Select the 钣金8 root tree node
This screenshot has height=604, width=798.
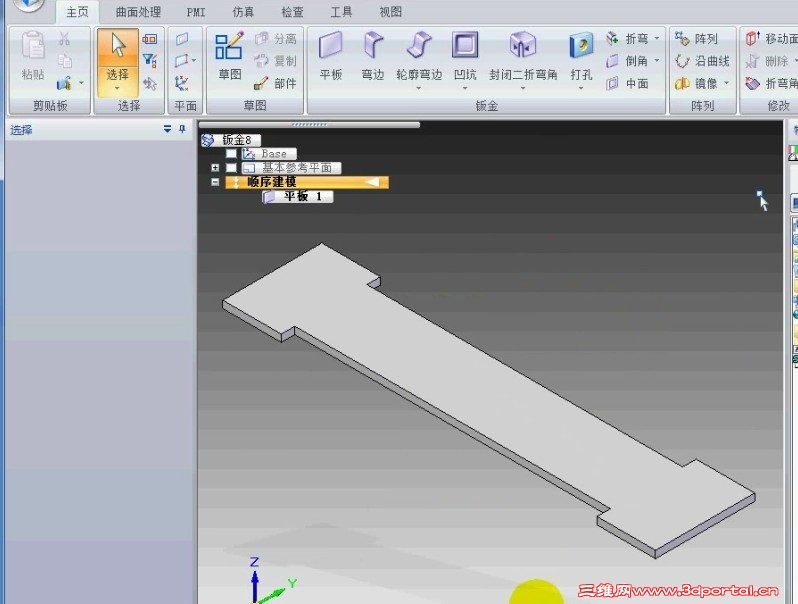pyautogui.click(x=231, y=140)
